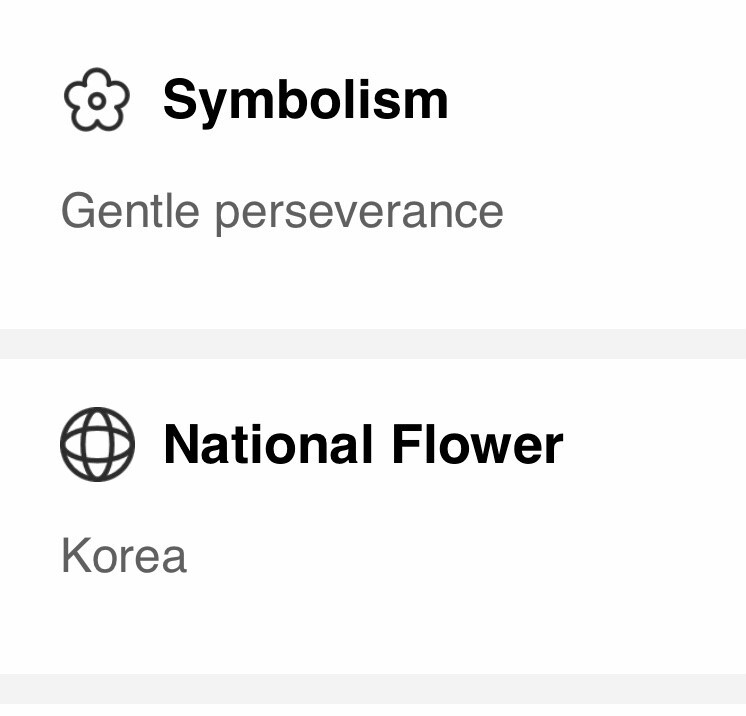This screenshot has width=746, height=716.
Task: Click blank area right of Korea text
Action: pos(466,556)
